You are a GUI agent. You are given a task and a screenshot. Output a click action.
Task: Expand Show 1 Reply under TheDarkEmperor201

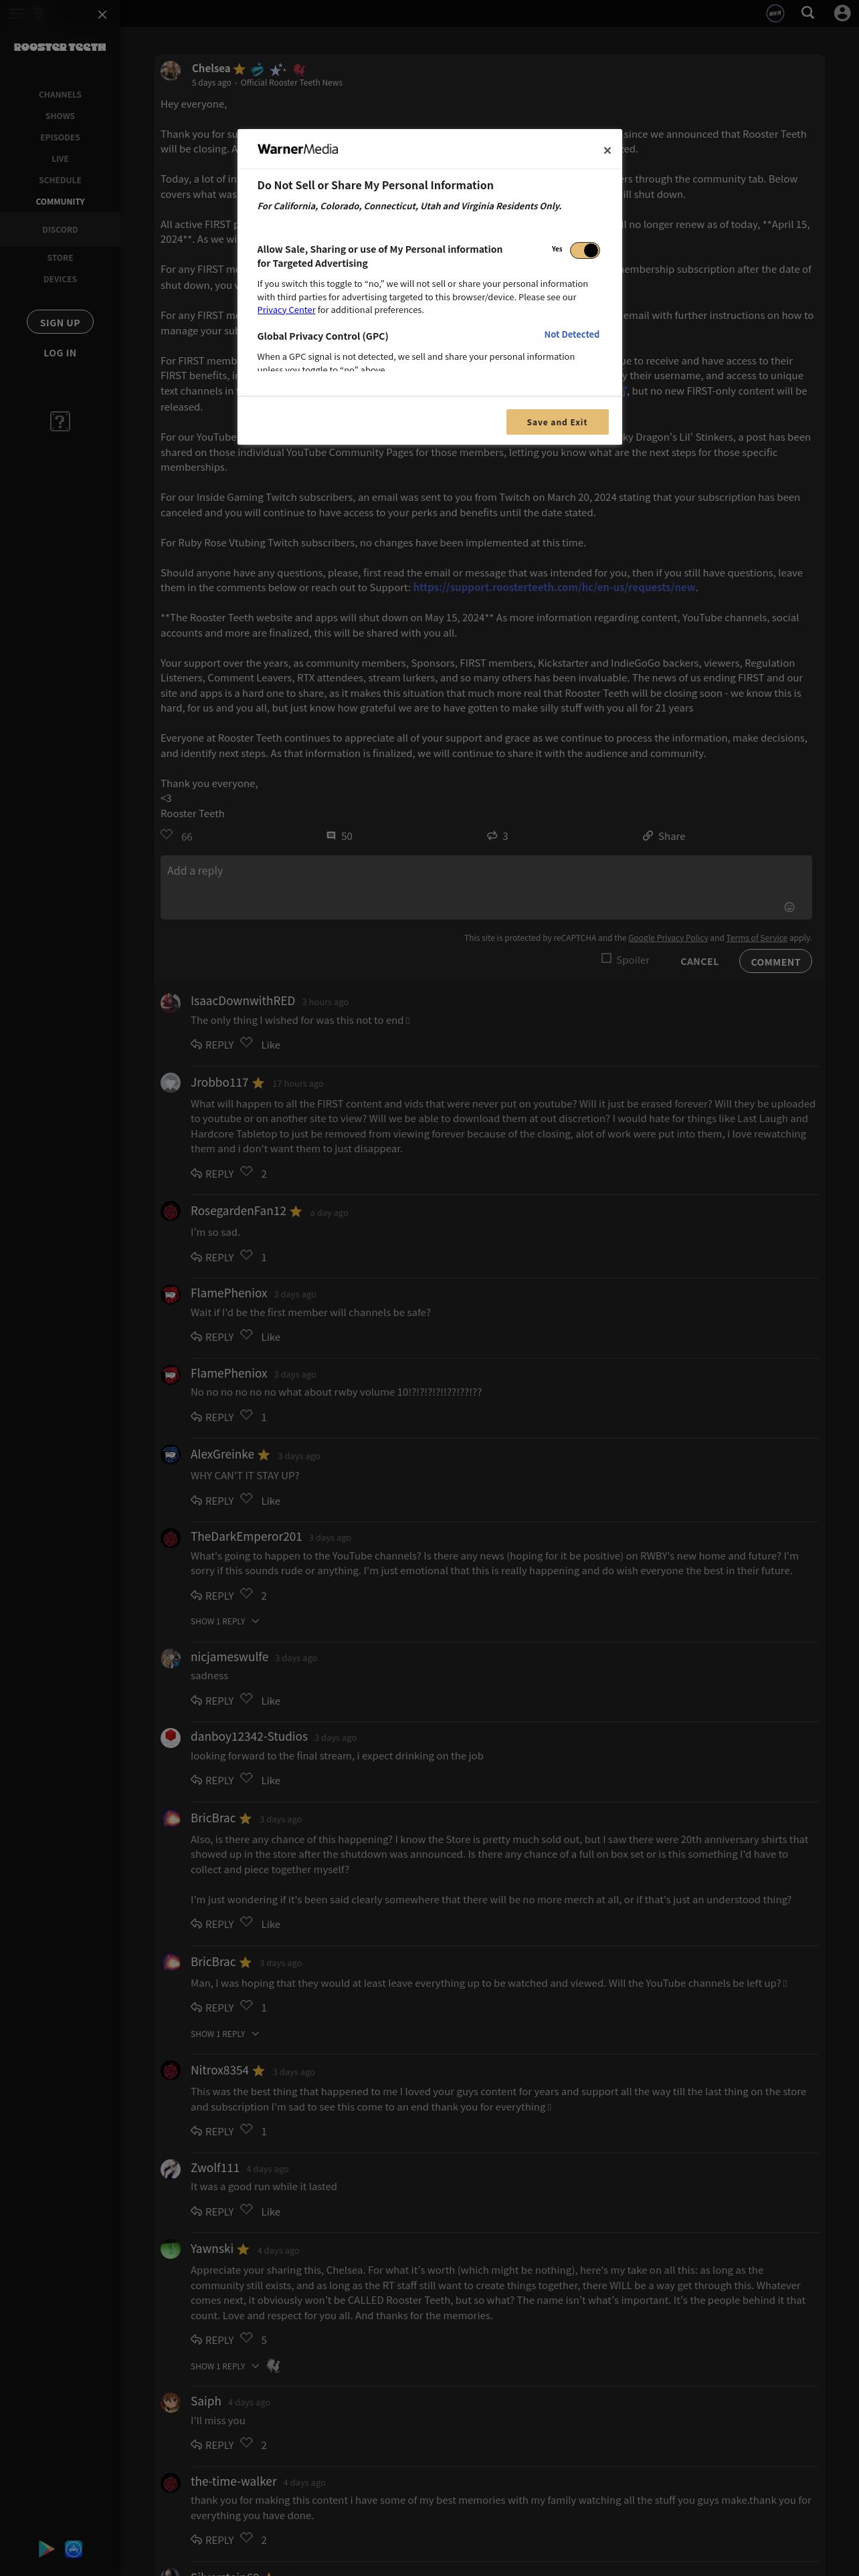225,1621
